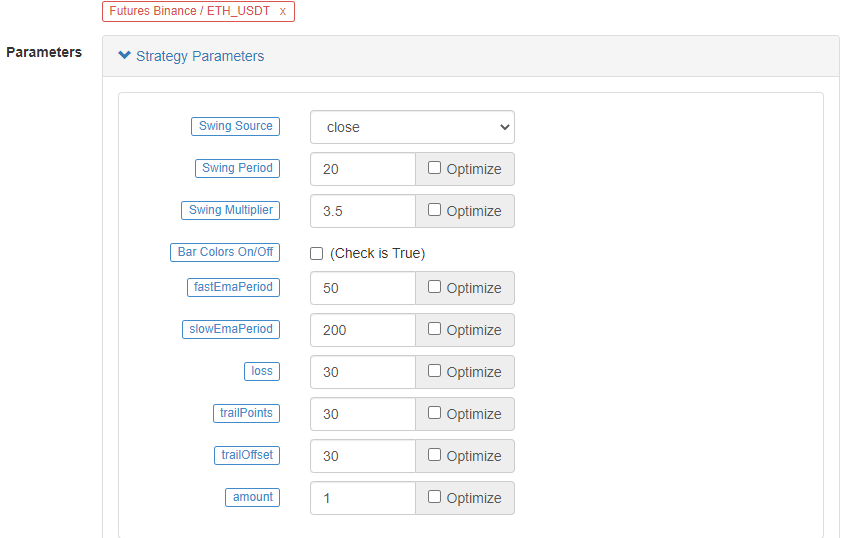Tick Optimize for slowEmaPeriod
Image resolution: width=850 pixels, height=538 pixels.
coord(434,329)
